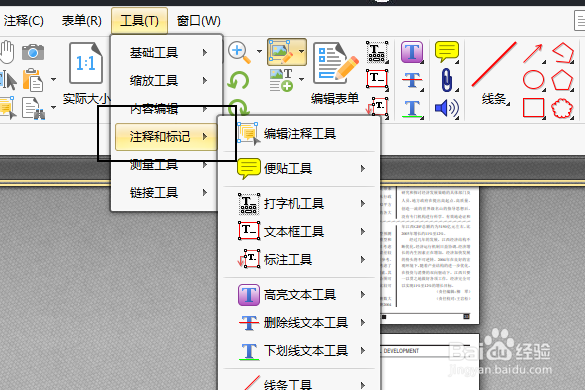
Task: Choose 编辑注释工具 from submenu
Action: click(x=299, y=134)
